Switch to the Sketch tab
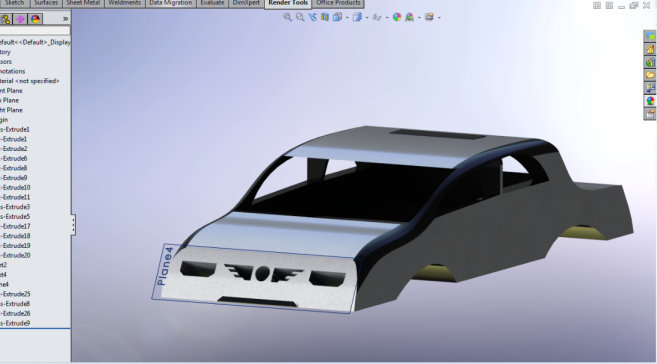This screenshot has width=657, height=364. click(14, 3)
